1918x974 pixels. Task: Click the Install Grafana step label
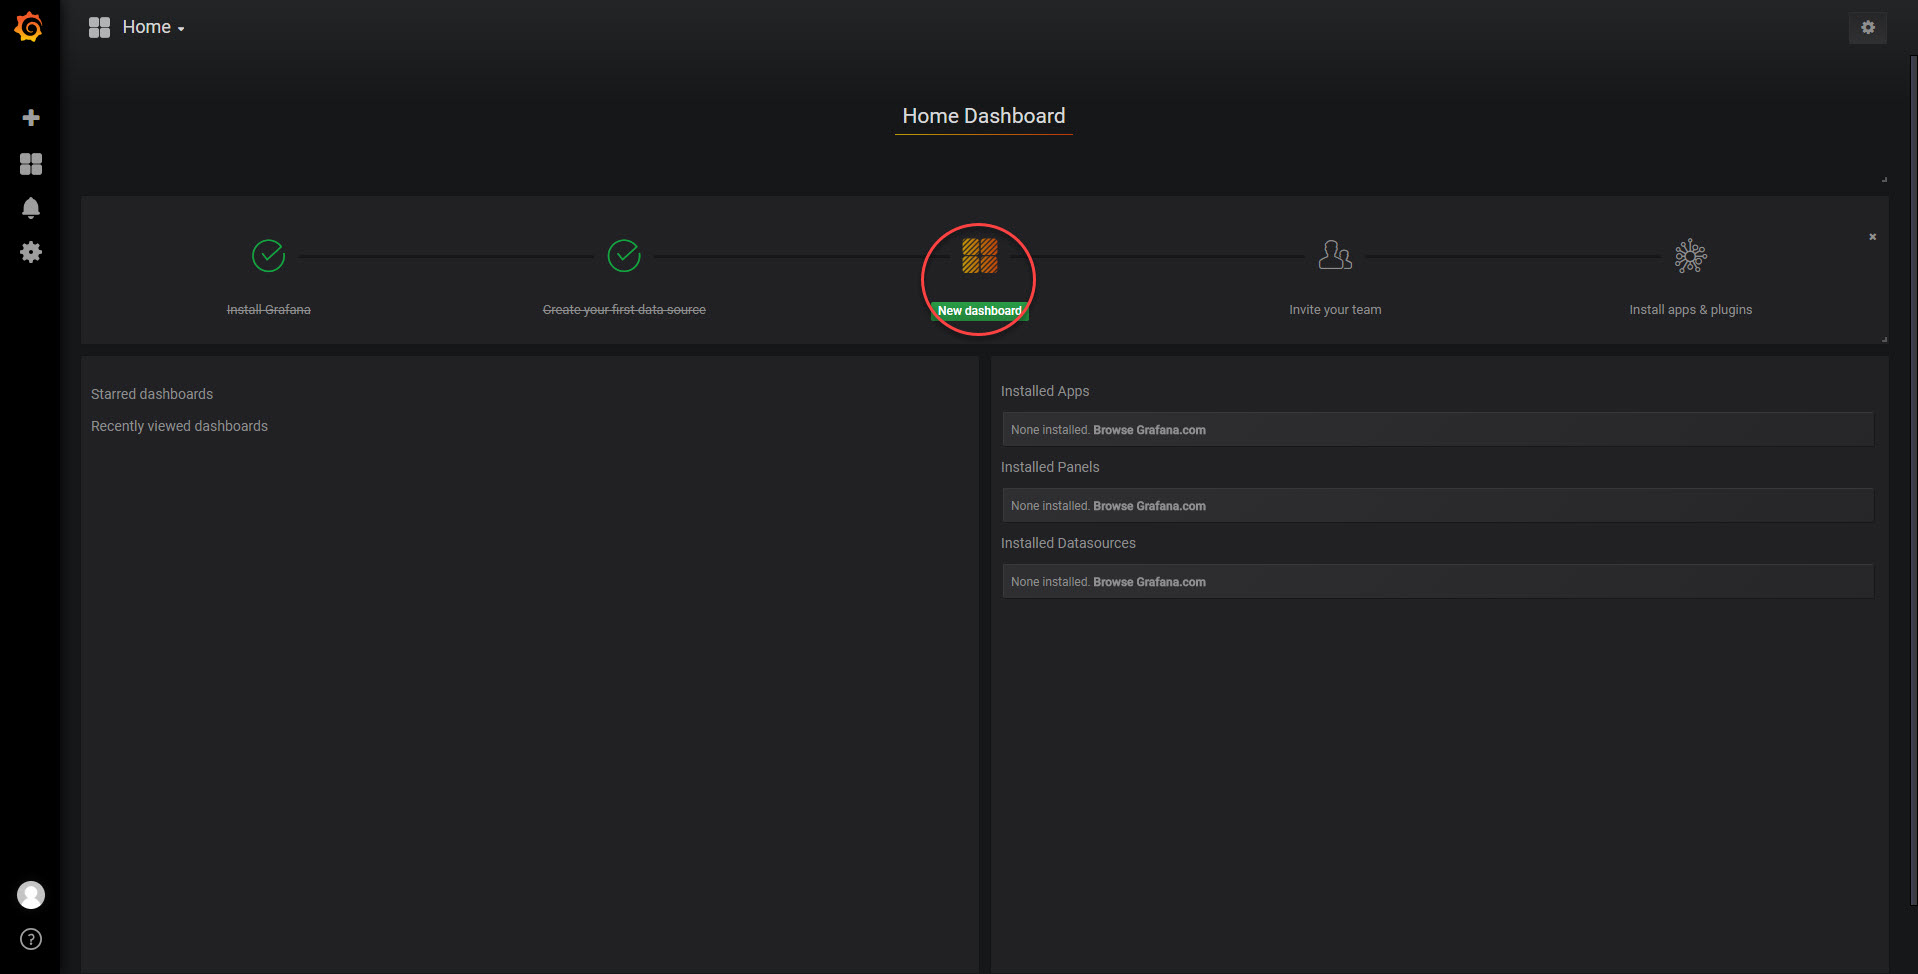click(x=268, y=310)
